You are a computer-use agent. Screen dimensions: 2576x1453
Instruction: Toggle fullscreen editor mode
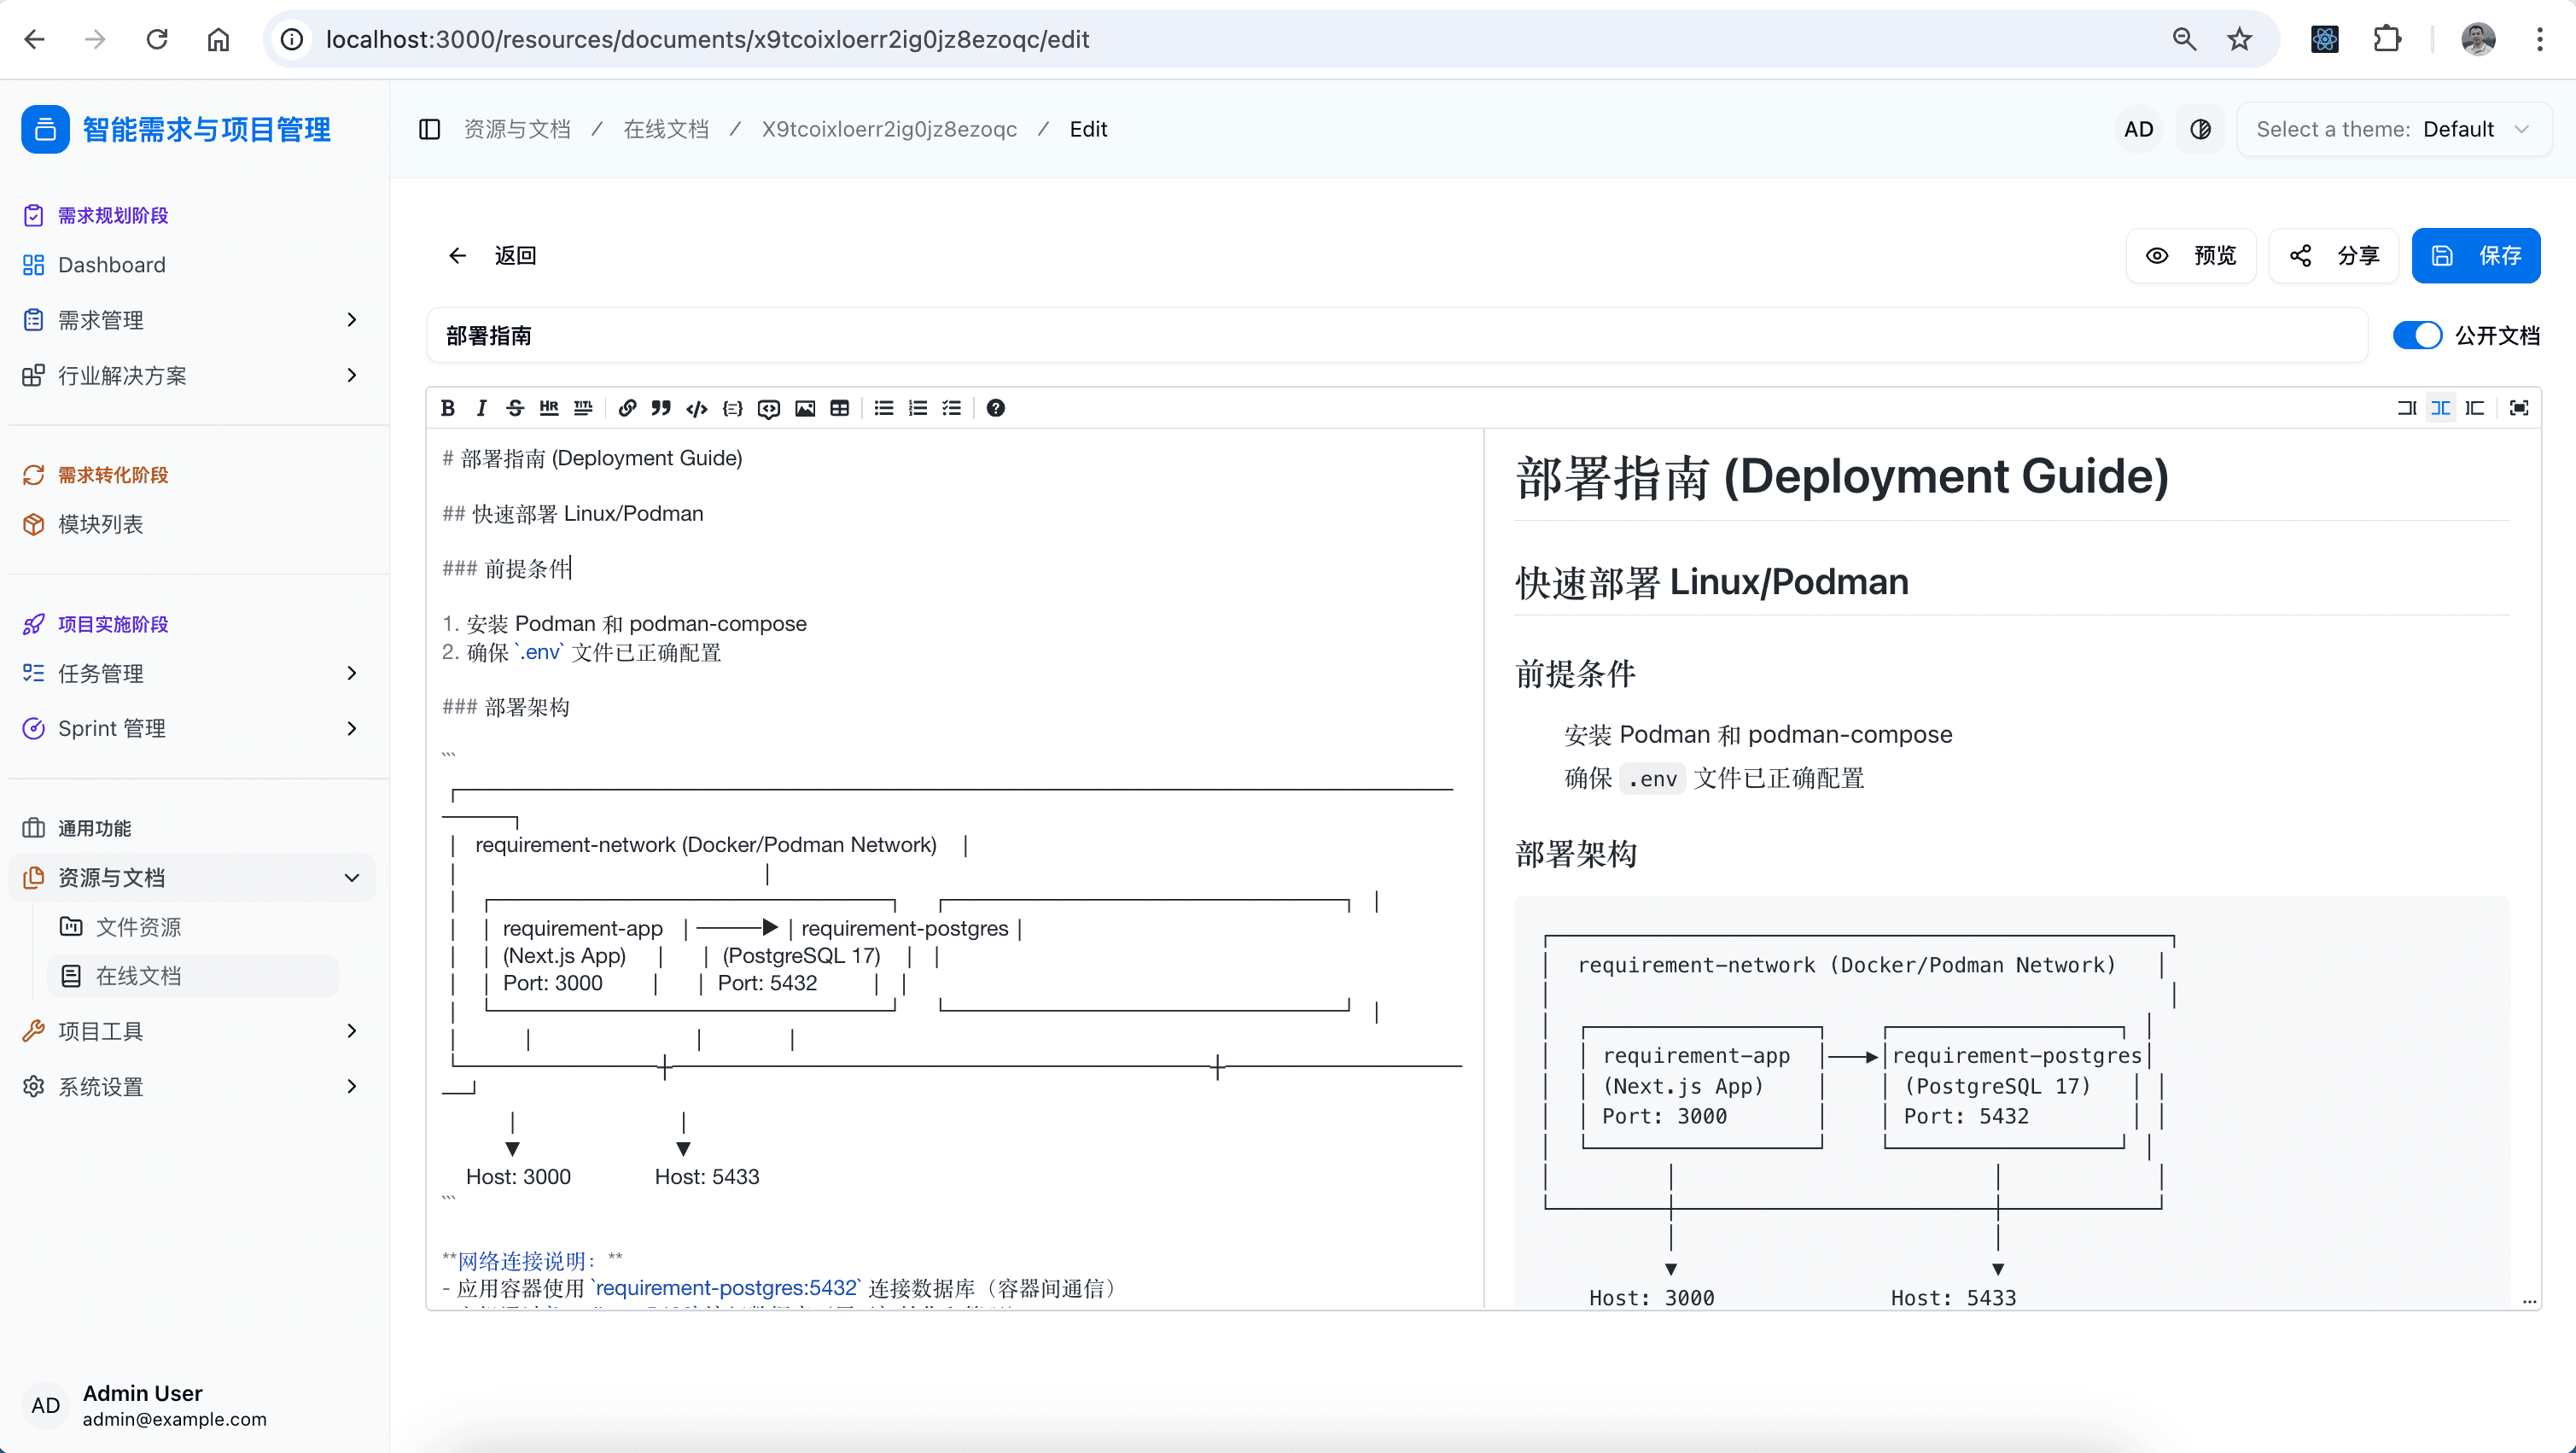pos(2519,408)
